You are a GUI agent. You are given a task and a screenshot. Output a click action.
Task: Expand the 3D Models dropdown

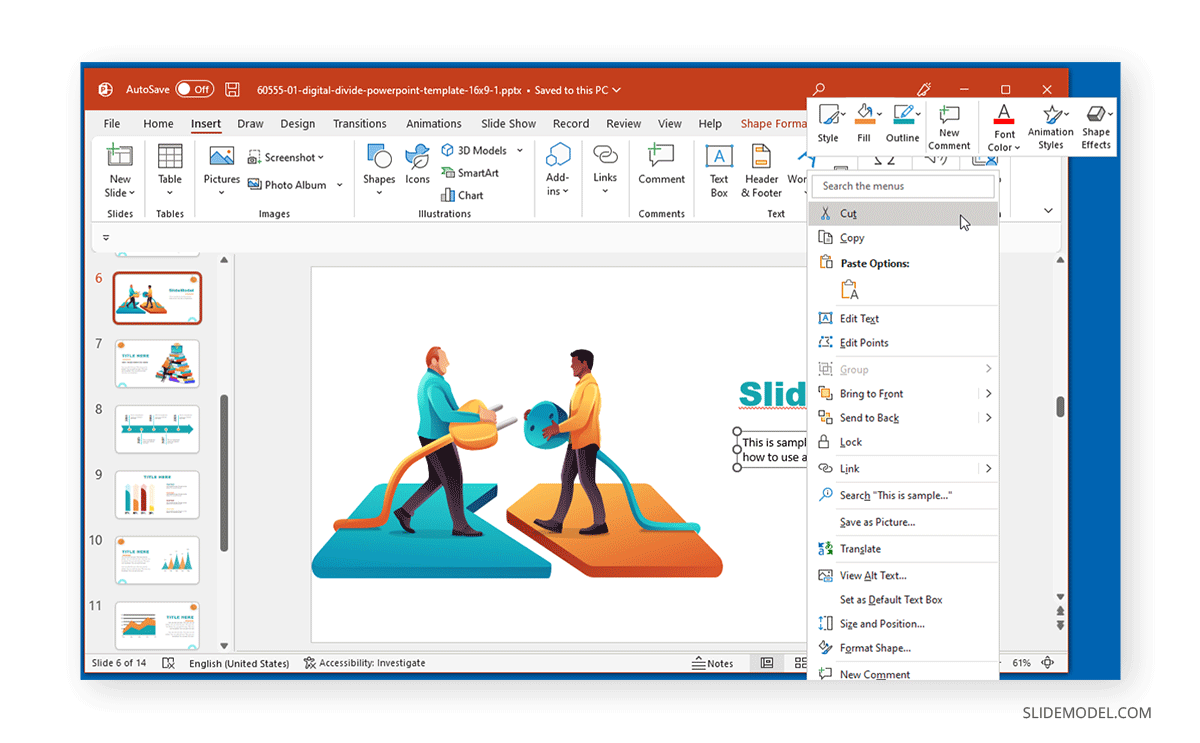point(519,149)
